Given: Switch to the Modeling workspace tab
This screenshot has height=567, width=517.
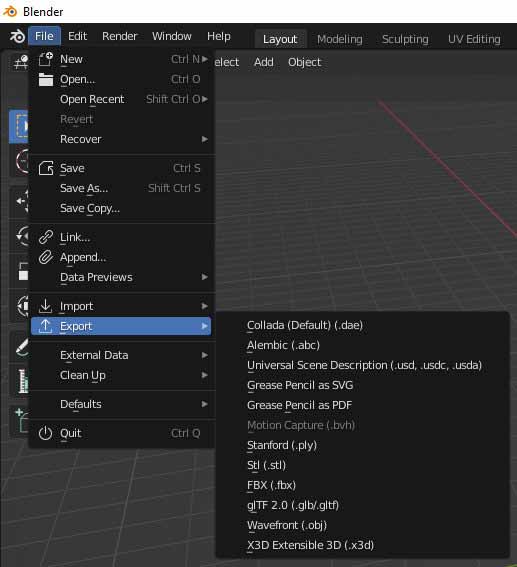Looking at the screenshot, I should (339, 39).
